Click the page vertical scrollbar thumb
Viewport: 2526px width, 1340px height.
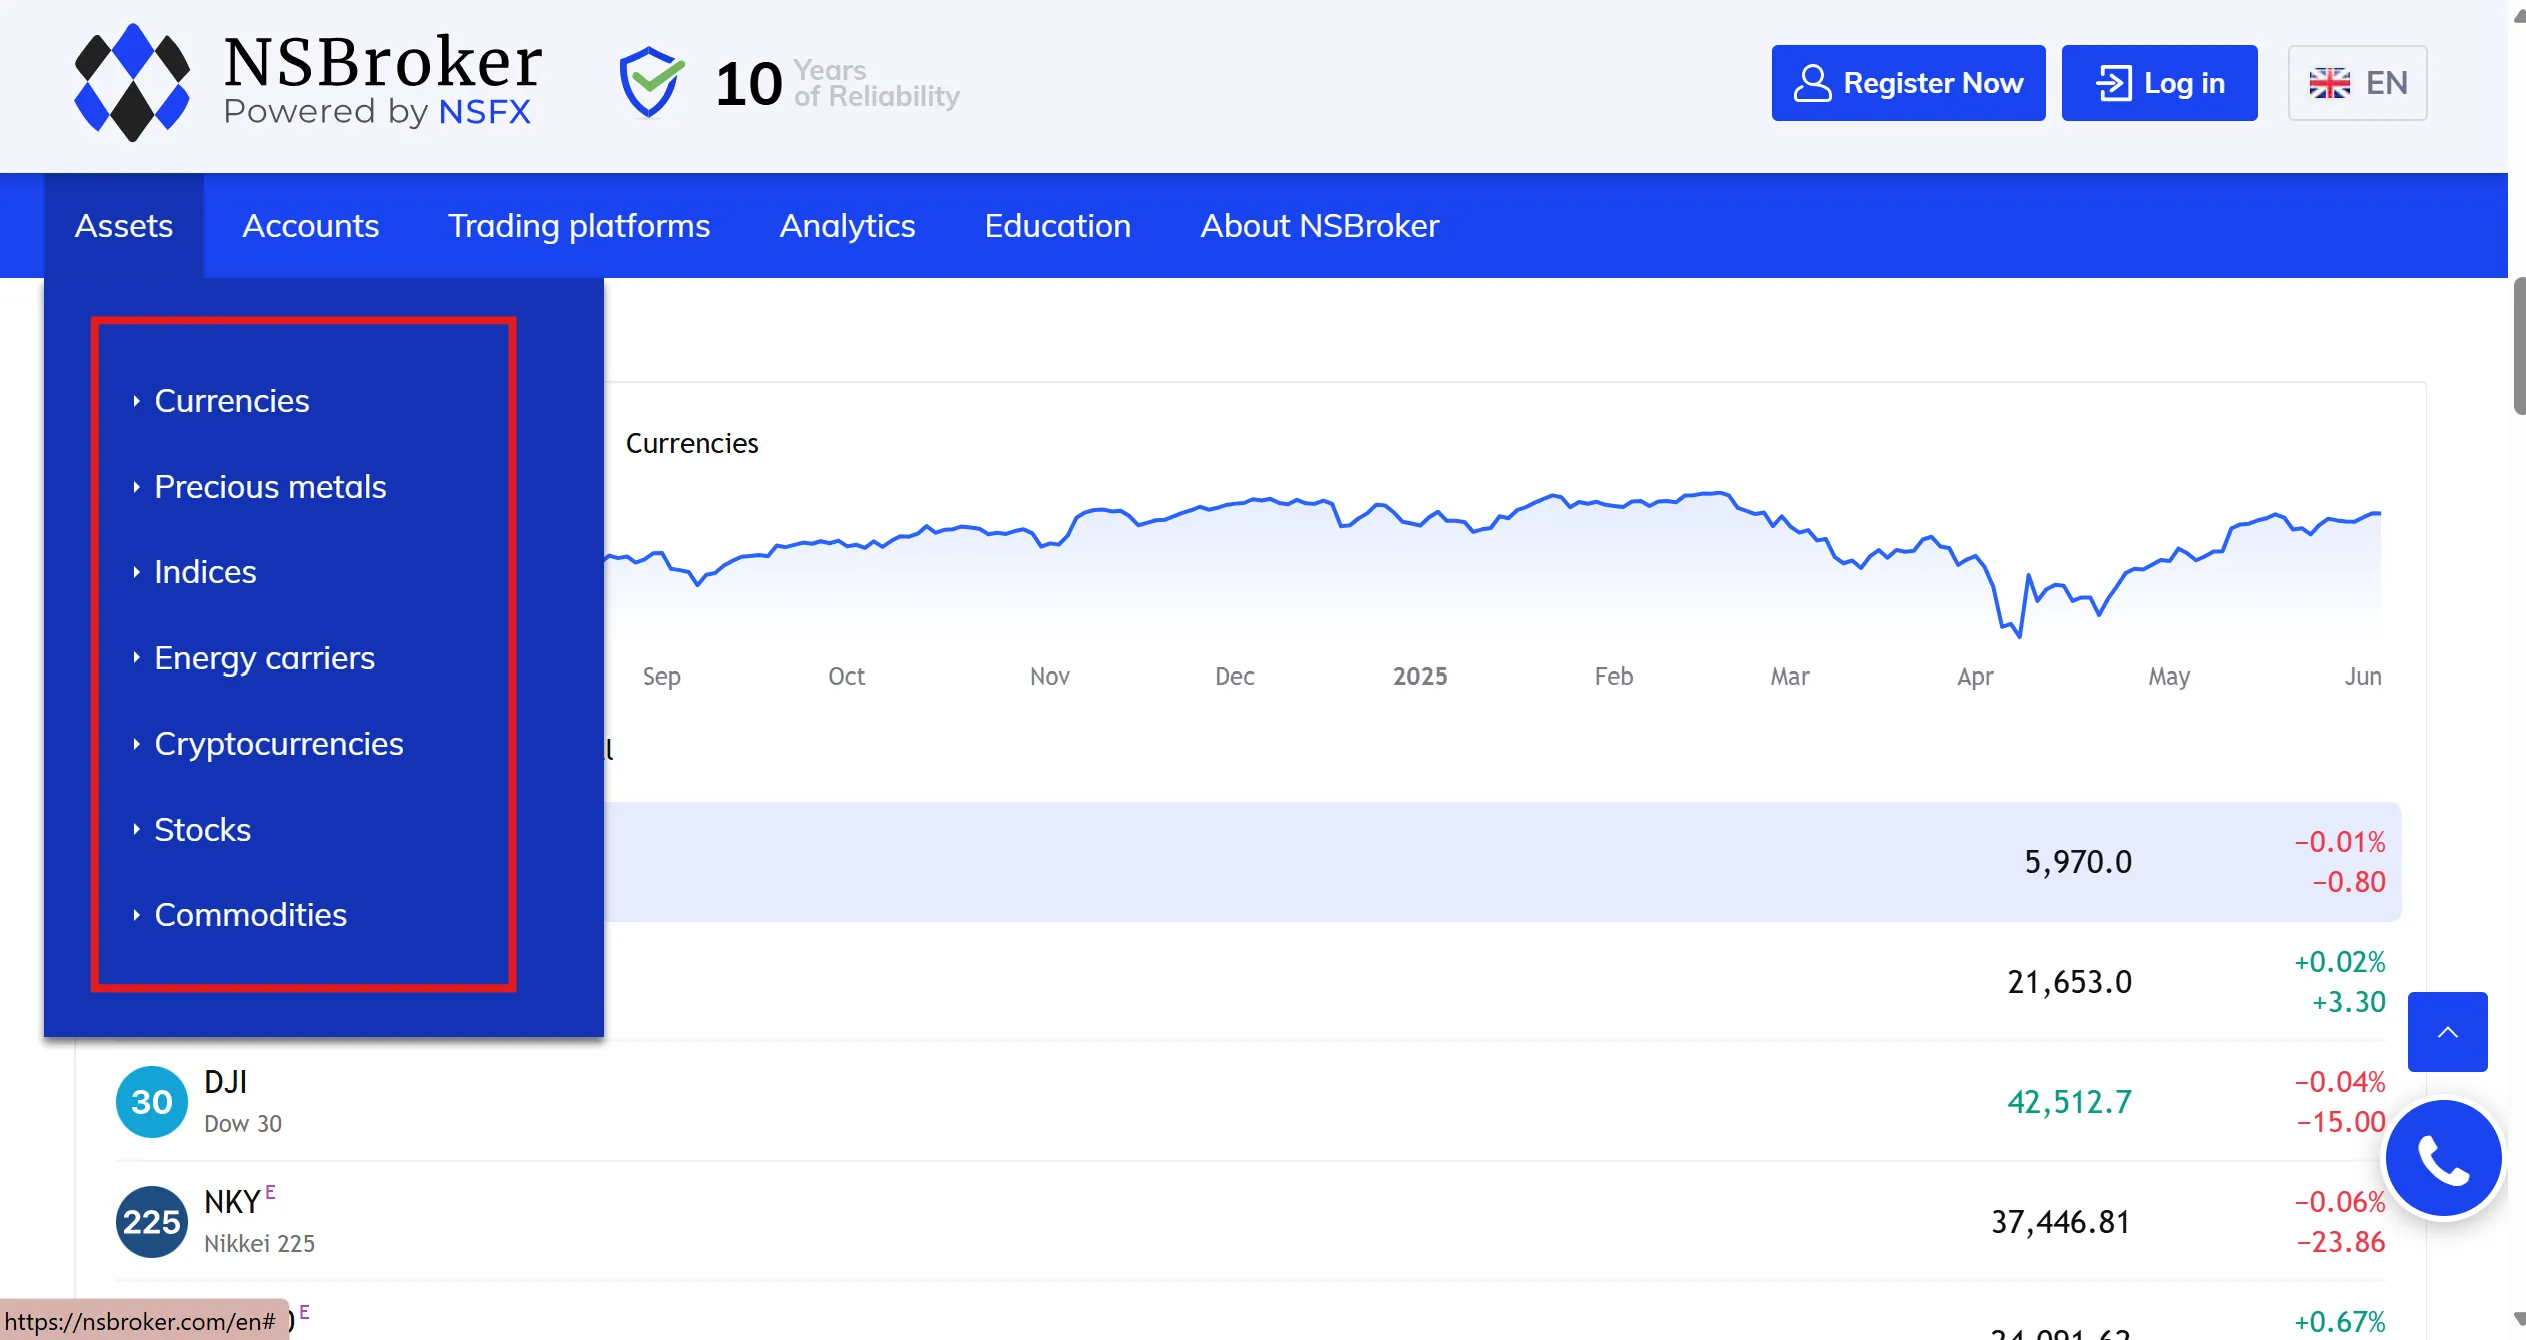2518,346
